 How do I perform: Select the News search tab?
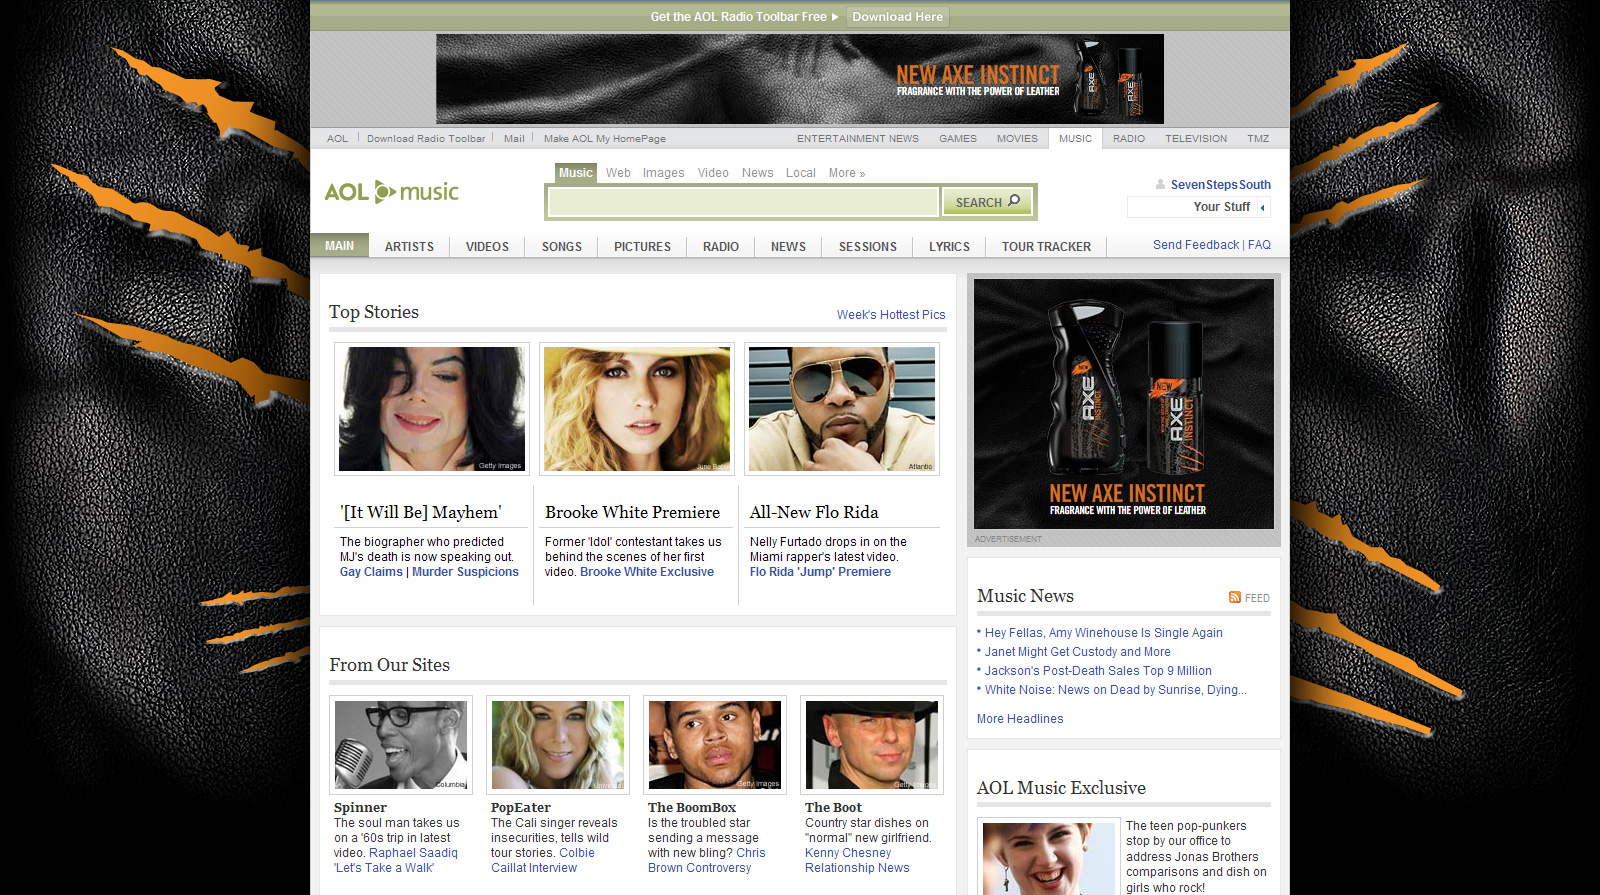(758, 173)
